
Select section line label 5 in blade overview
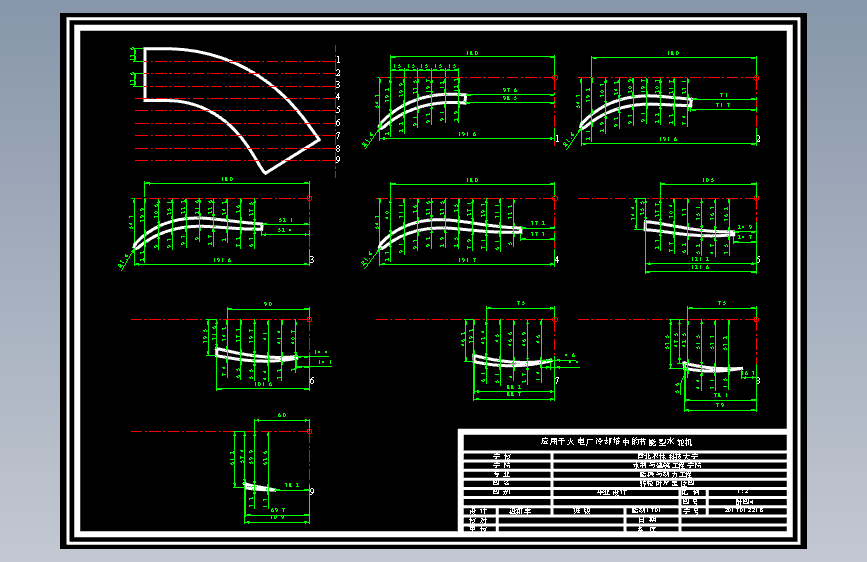pyautogui.click(x=338, y=110)
